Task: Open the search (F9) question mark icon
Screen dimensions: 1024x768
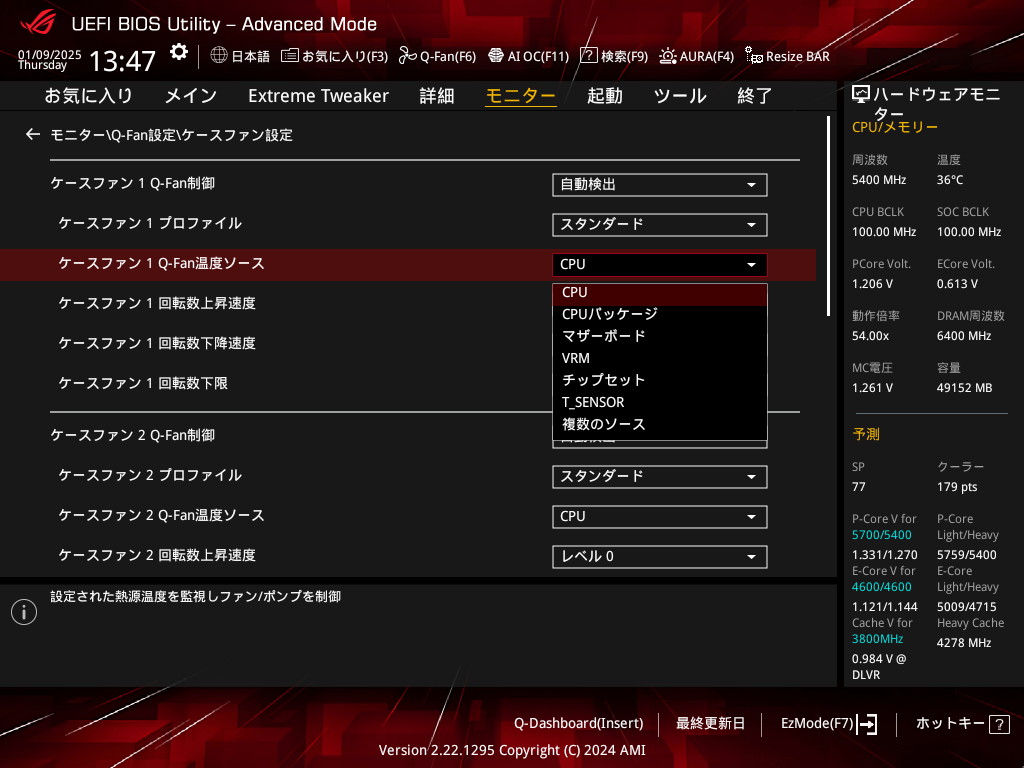Action: pyautogui.click(x=589, y=56)
